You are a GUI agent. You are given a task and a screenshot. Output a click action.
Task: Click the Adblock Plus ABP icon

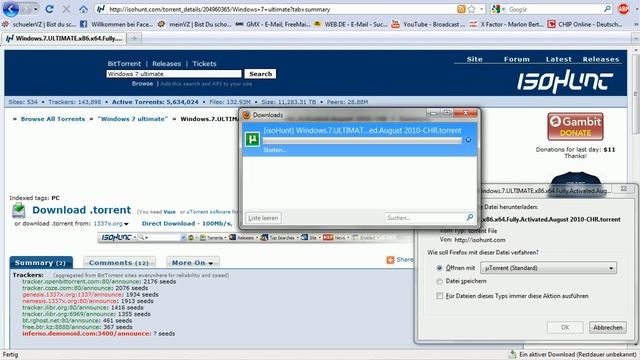pyautogui.click(x=623, y=9)
